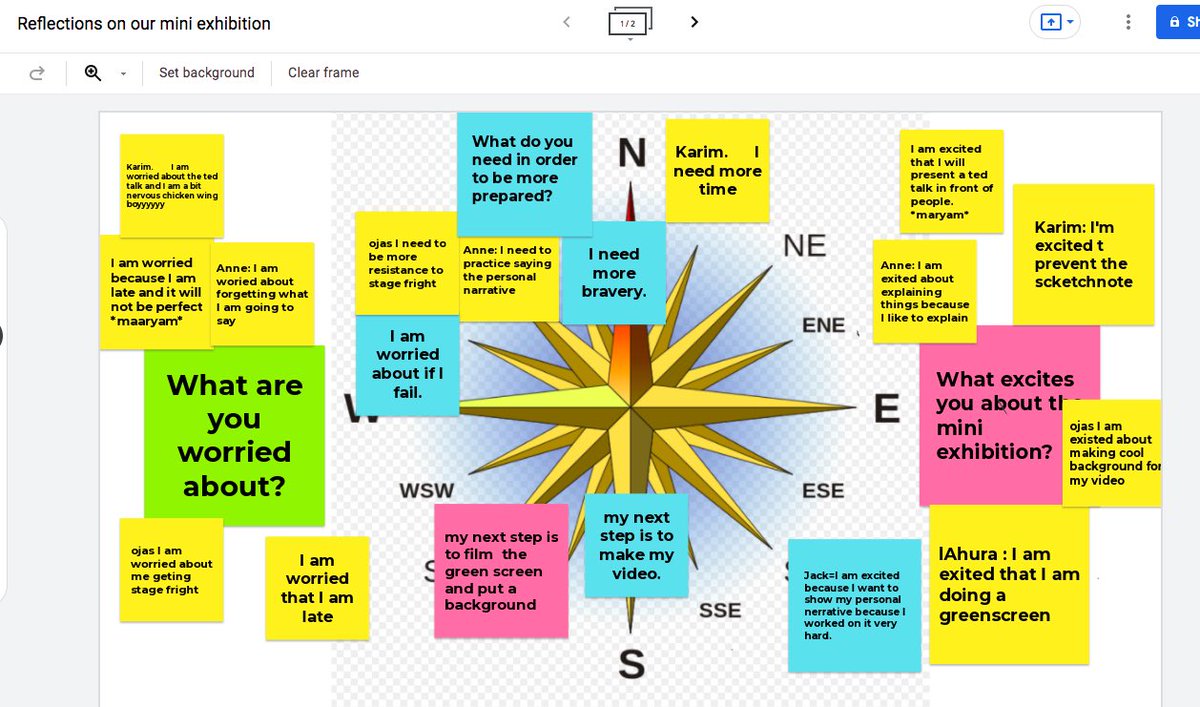The height and width of the screenshot is (707, 1200).
Task: Select the 'I need more bravery.' blue note
Action: (x=613, y=272)
